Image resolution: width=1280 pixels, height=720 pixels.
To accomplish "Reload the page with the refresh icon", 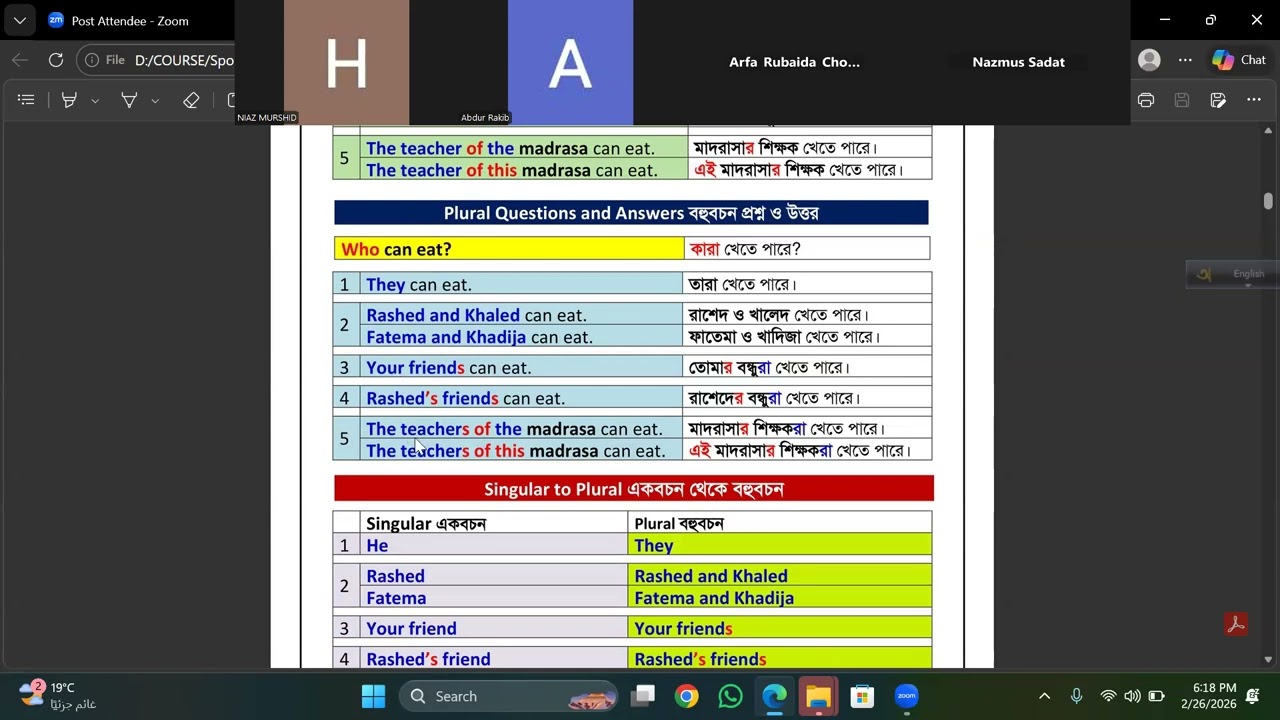I will coord(56,60).
